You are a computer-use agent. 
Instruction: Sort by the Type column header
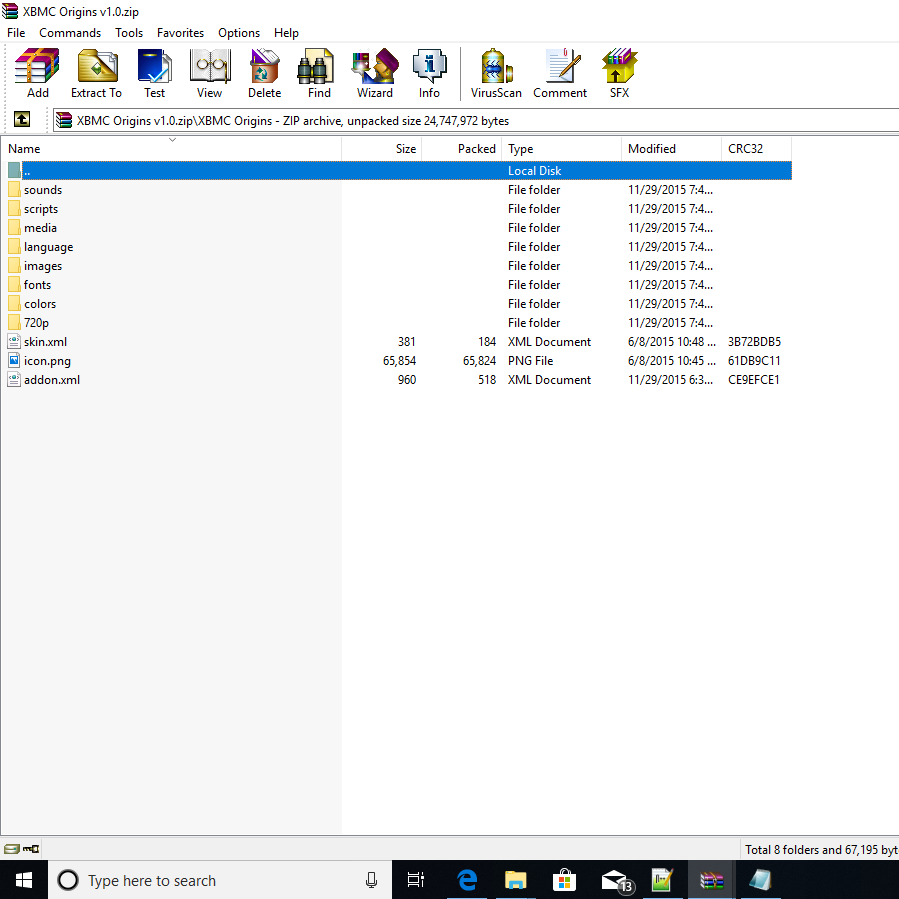click(x=561, y=148)
